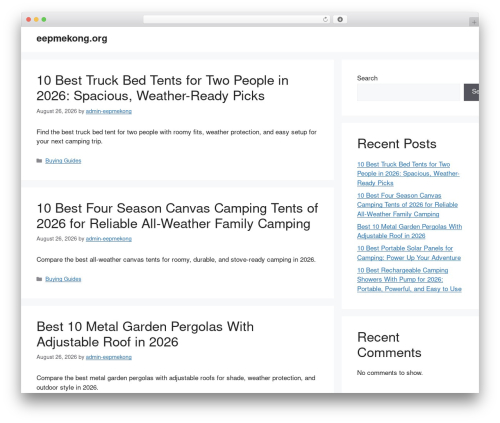Open Recent Posts link for Truck Bed Tents
The width and height of the screenshot is (500, 423).
(x=408, y=174)
